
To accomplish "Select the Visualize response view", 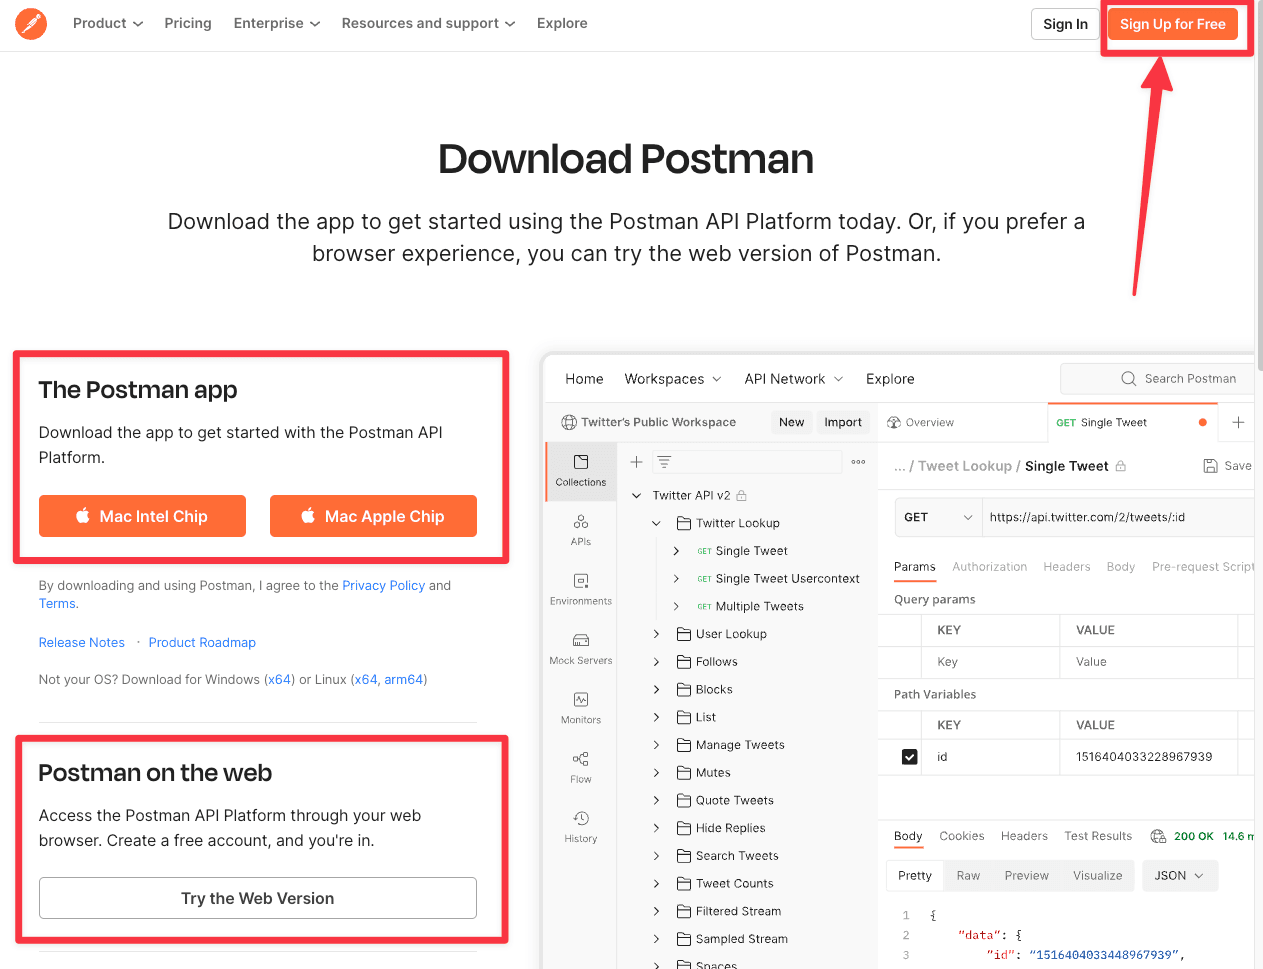I will pos(1098,876).
